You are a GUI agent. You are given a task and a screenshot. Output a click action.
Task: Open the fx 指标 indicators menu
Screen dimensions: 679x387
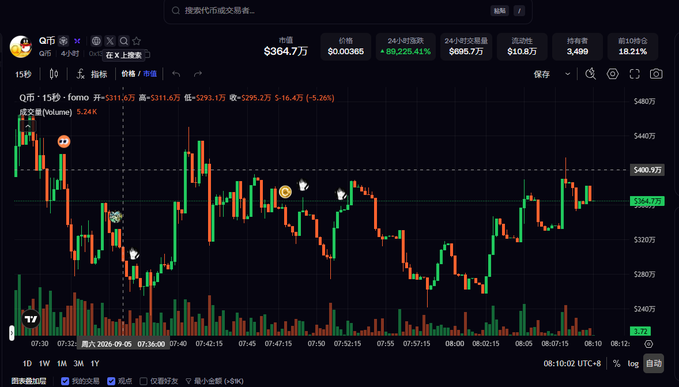click(x=91, y=74)
